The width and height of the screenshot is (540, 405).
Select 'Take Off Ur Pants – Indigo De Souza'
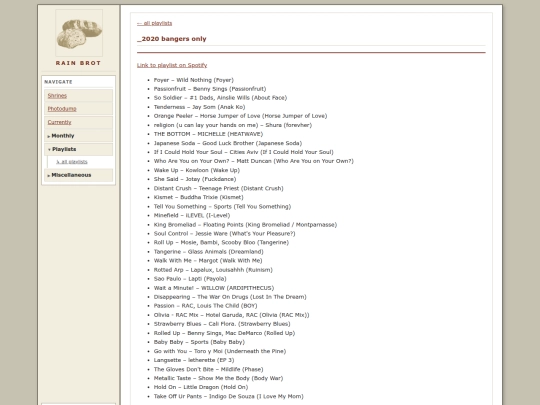click(229, 396)
